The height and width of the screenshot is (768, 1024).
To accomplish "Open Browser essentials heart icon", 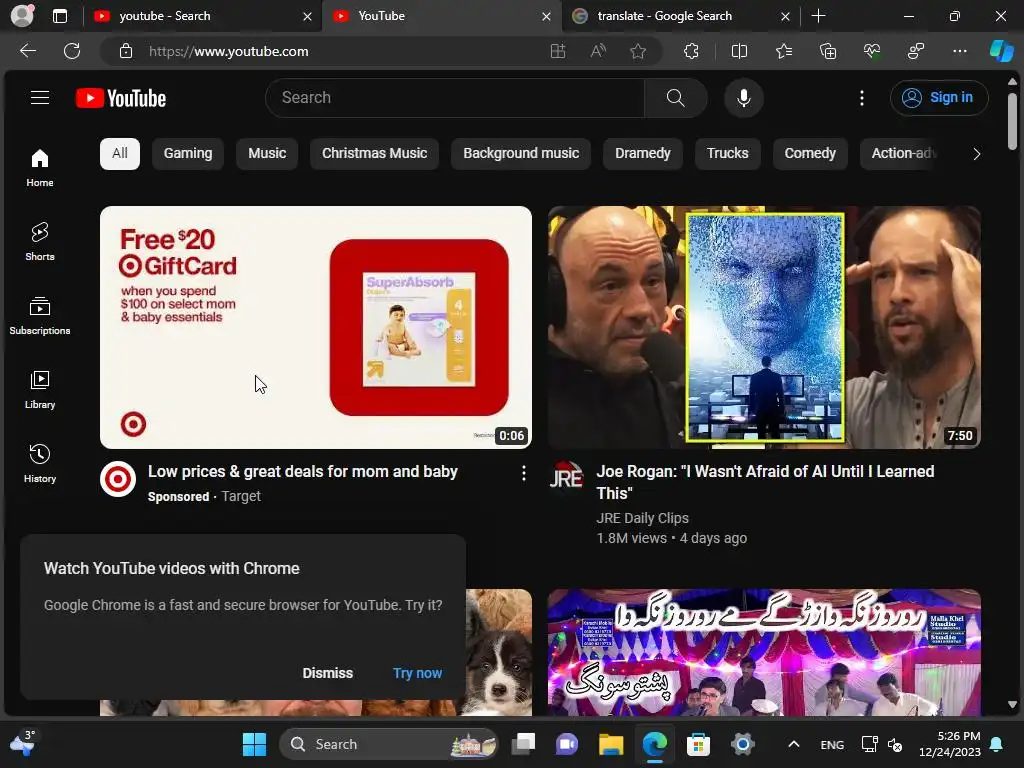I will pyautogui.click(x=872, y=51).
